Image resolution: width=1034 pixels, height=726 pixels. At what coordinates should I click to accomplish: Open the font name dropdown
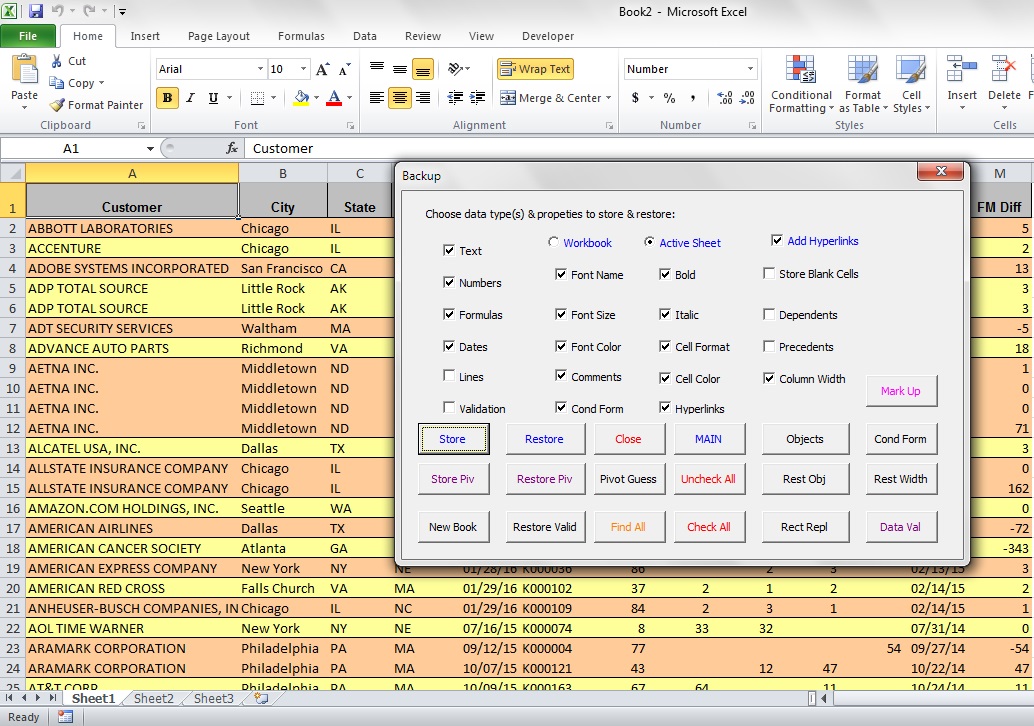[x=260, y=69]
